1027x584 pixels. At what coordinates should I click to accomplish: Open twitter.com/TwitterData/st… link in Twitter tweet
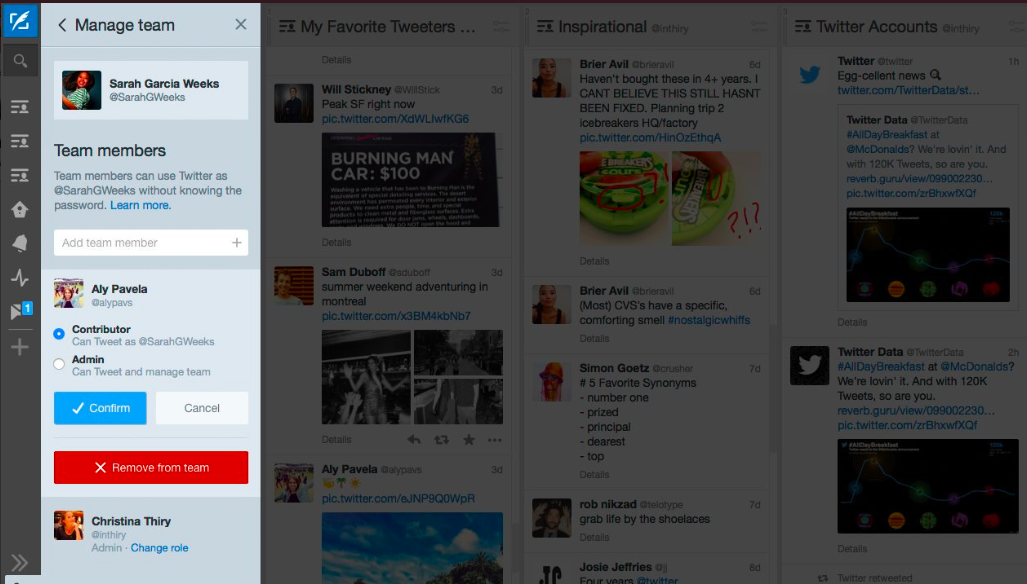click(908, 90)
